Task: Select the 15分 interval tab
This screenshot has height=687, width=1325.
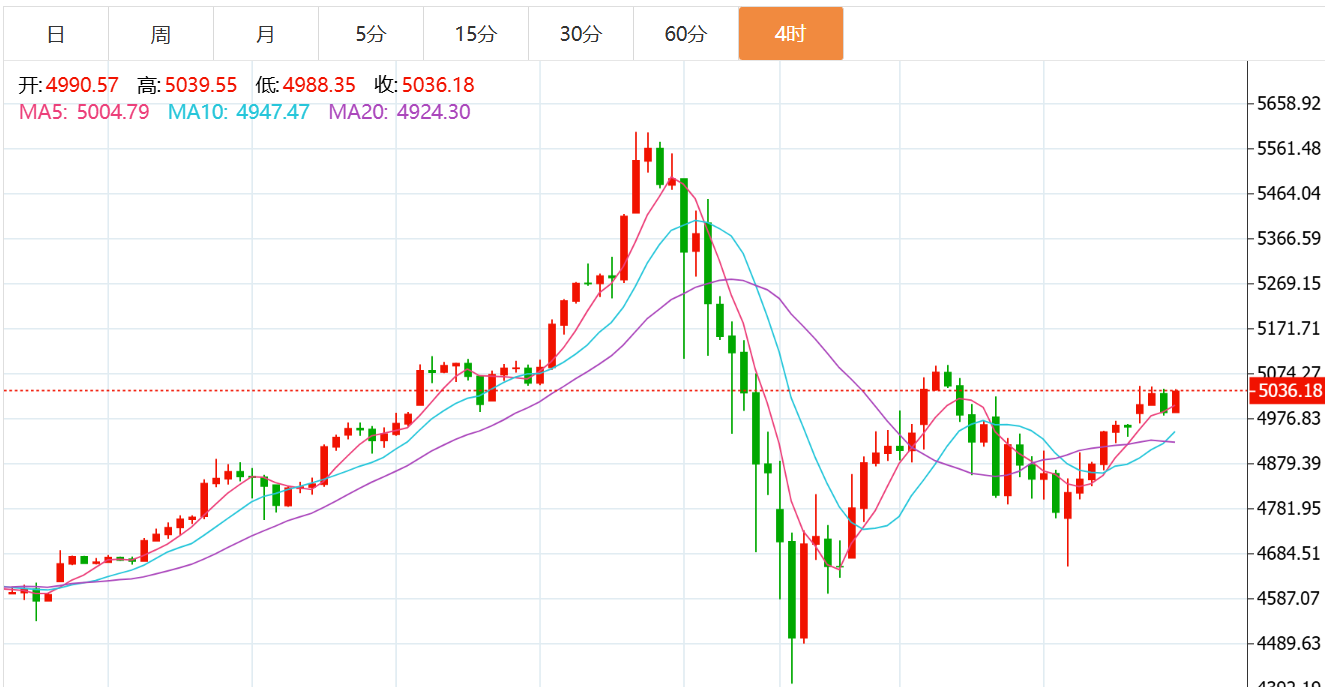Action: 475,34
